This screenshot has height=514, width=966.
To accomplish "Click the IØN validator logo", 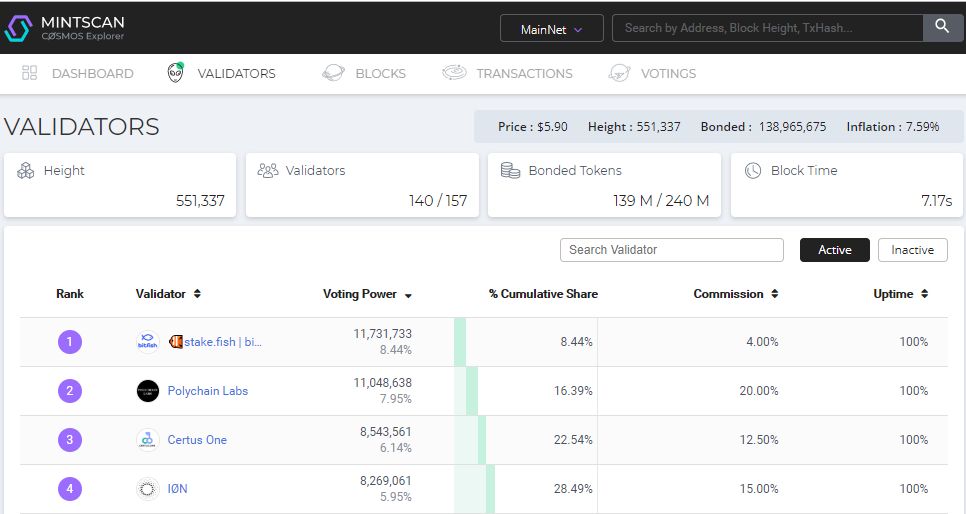I will coord(147,489).
